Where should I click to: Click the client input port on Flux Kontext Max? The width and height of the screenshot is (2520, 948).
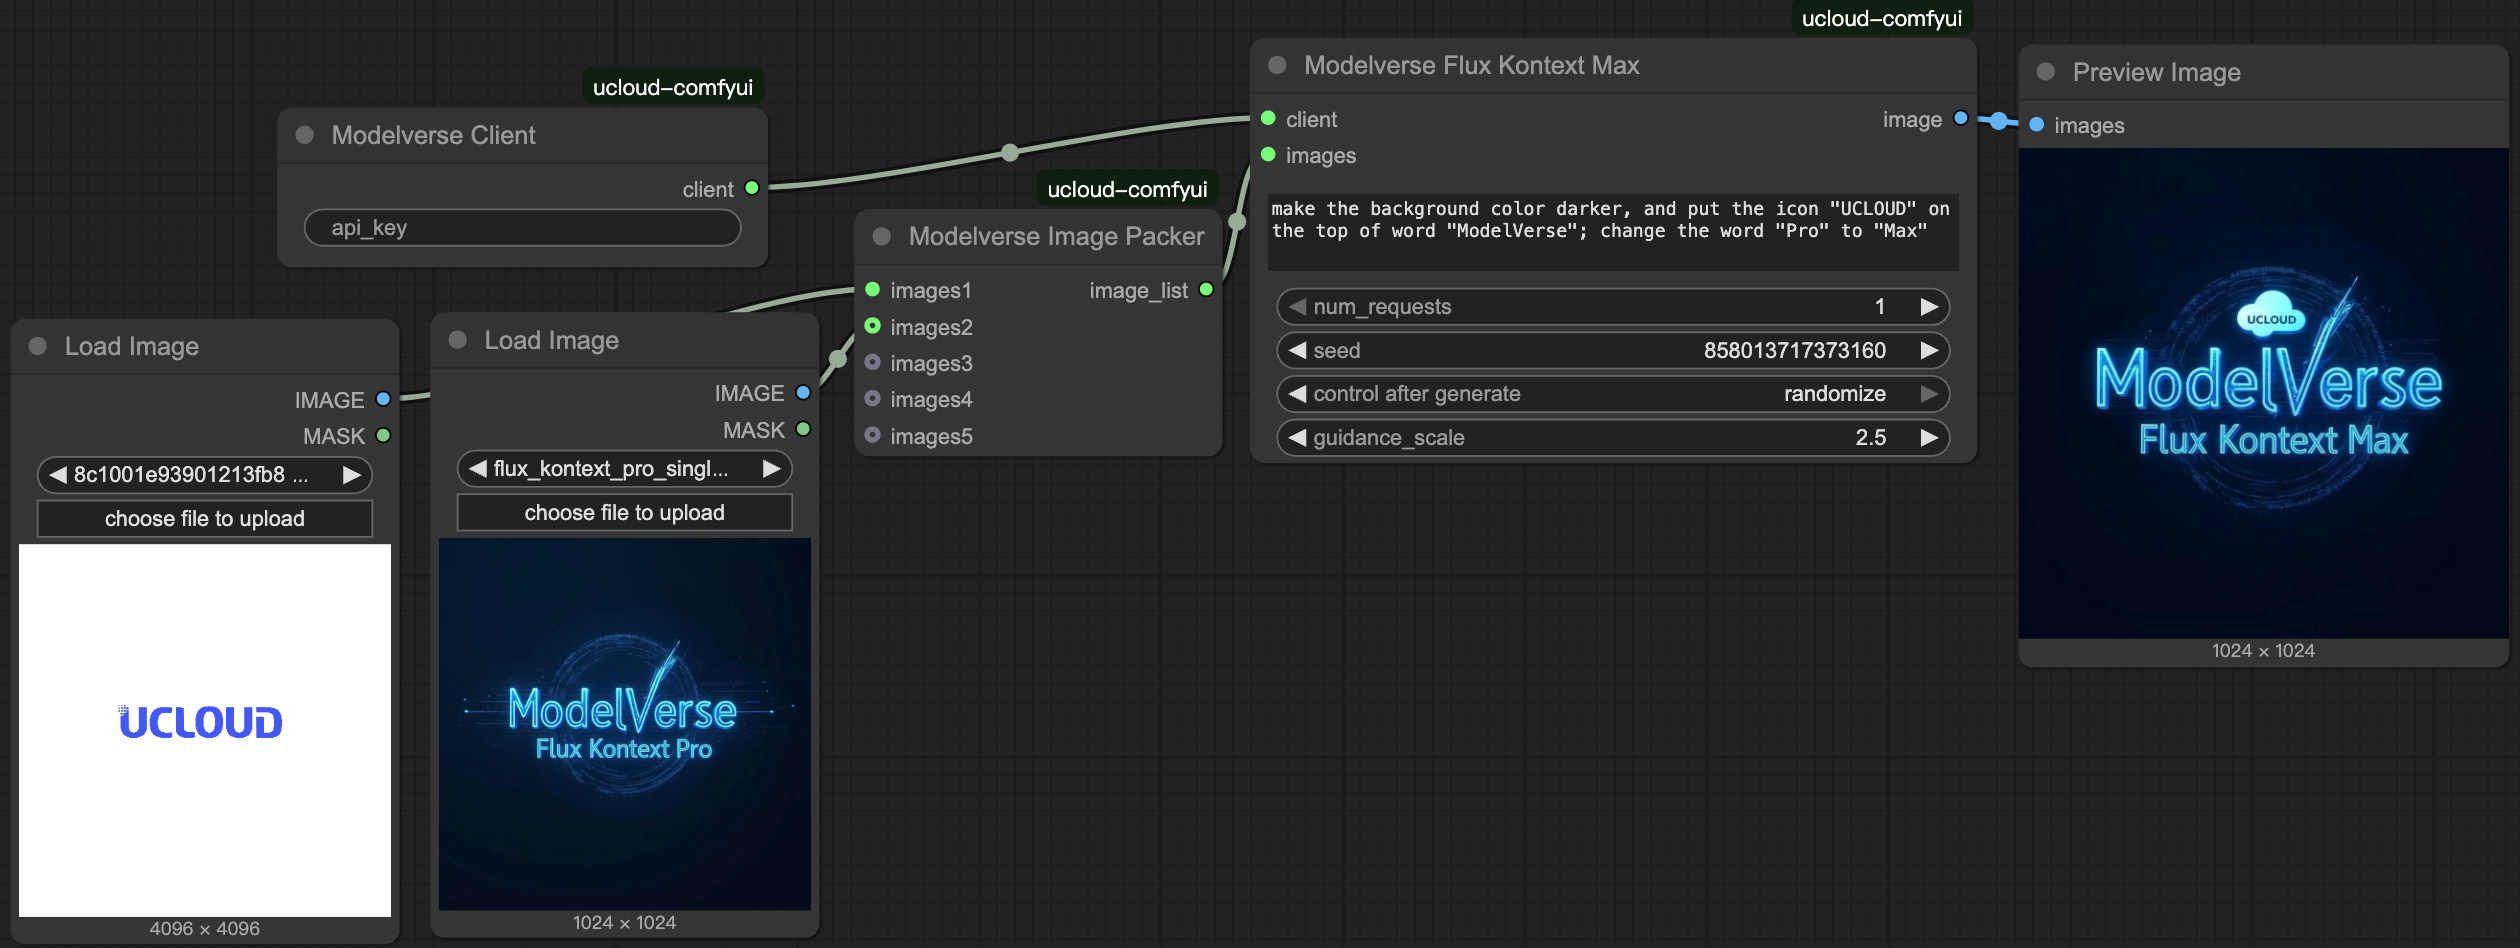pyautogui.click(x=1268, y=118)
